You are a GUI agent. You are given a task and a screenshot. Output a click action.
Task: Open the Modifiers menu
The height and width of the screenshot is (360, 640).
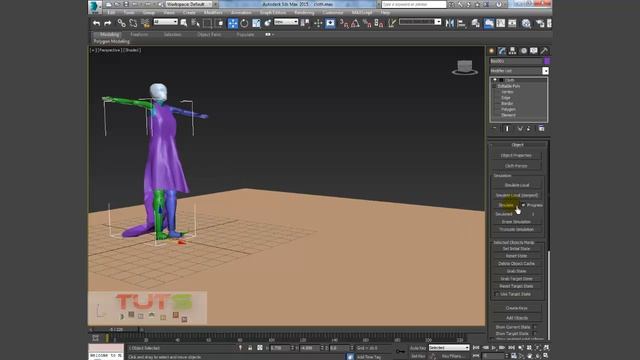213,13
